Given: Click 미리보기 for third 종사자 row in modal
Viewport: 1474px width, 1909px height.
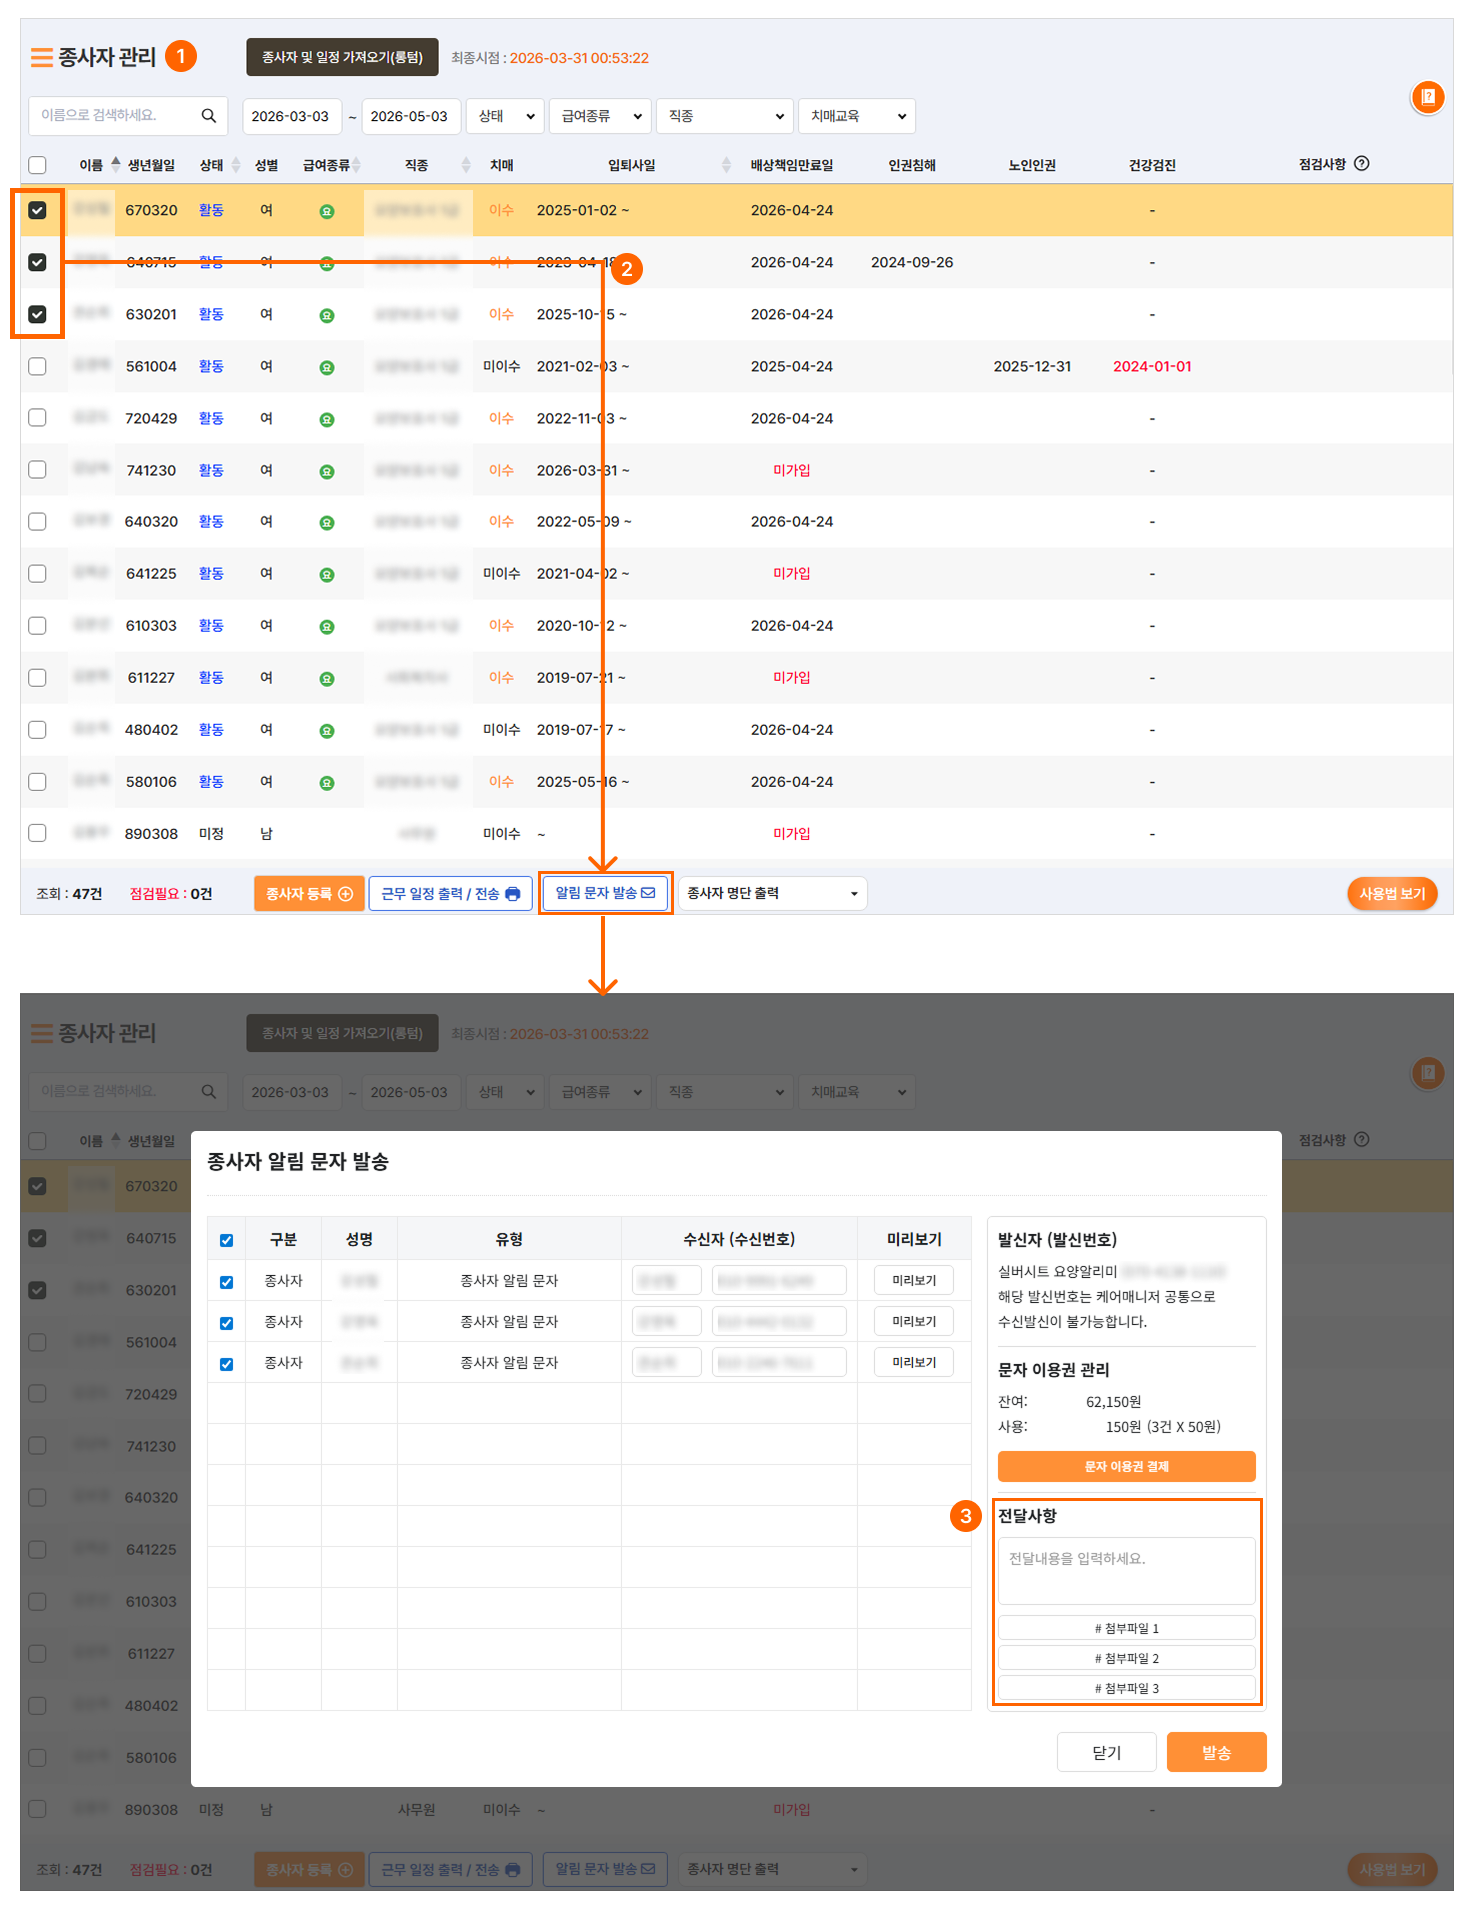Looking at the screenshot, I should pyautogui.click(x=914, y=1362).
